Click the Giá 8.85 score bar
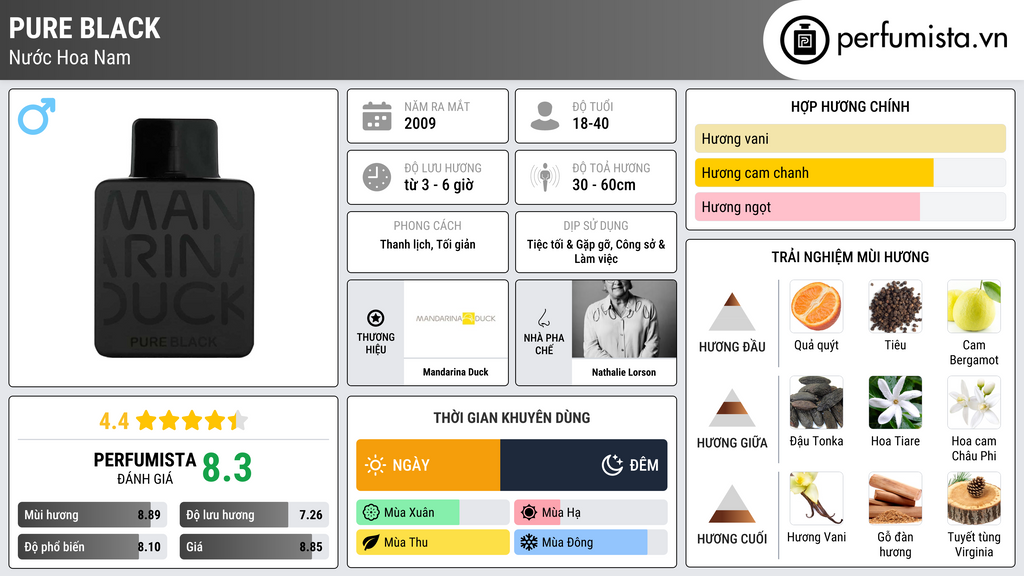The image size is (1024, 576). (254, 547)
